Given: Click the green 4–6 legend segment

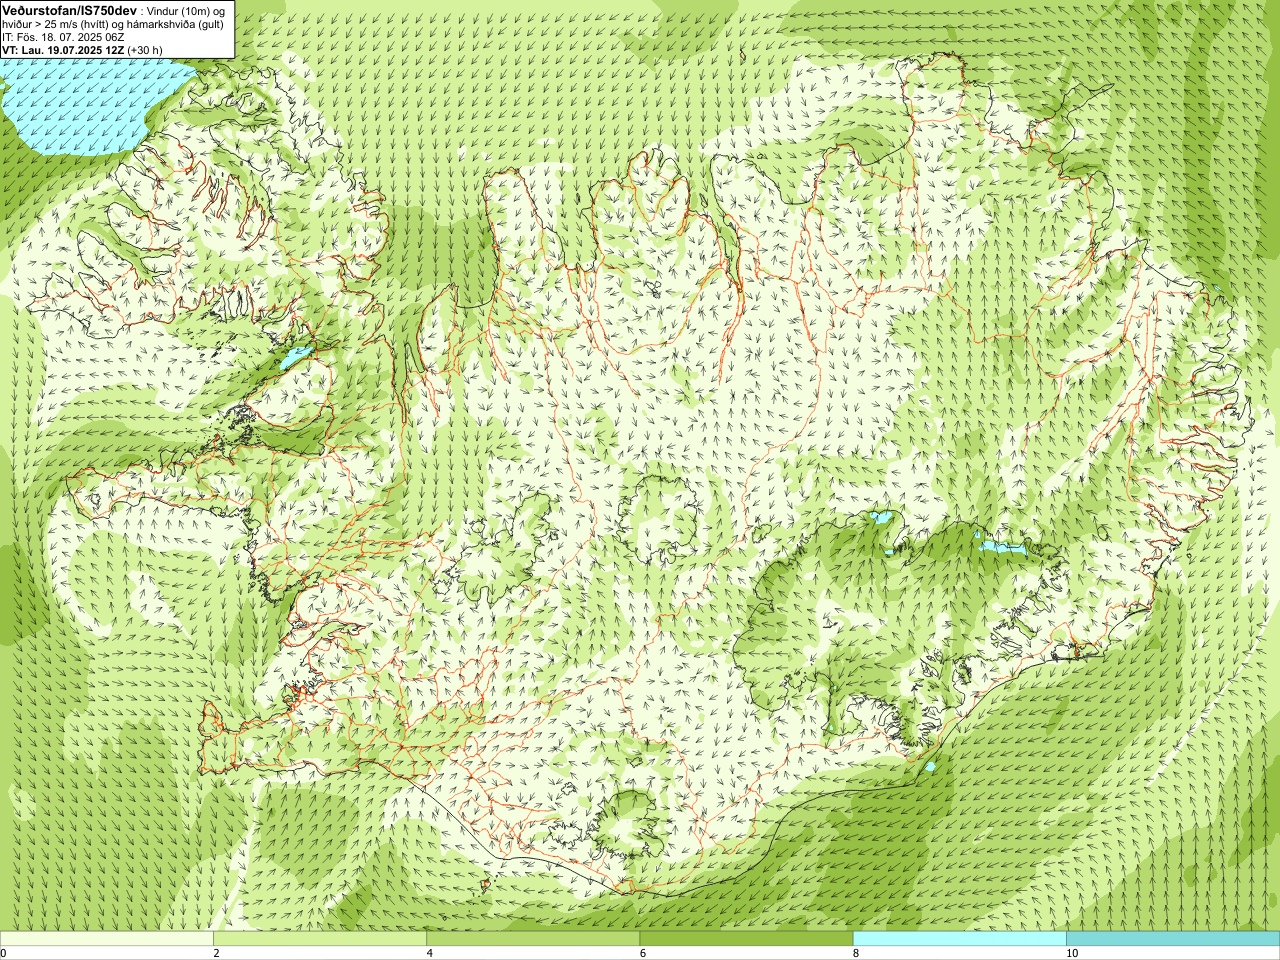Looking at the screenshot, I should pyautogui.click(x=533, y=939).
